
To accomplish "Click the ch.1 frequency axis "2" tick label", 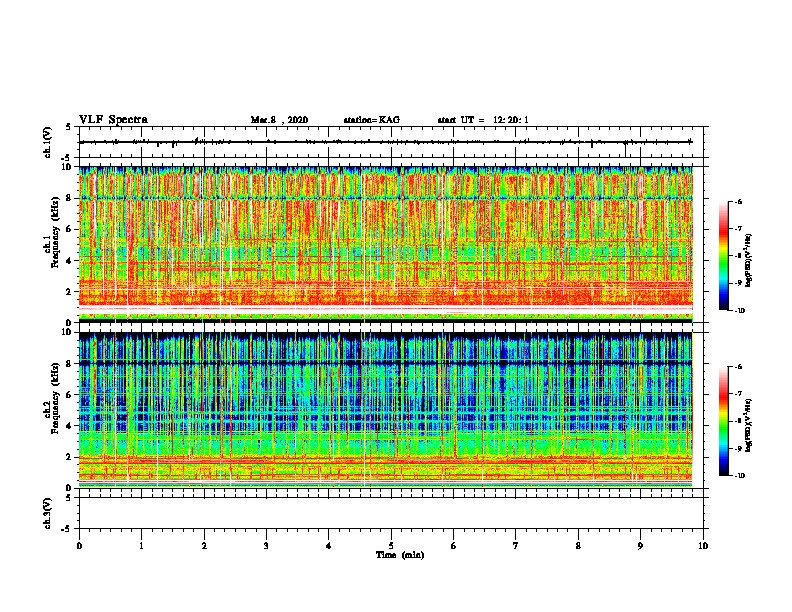I will click(x=70, y=292).
